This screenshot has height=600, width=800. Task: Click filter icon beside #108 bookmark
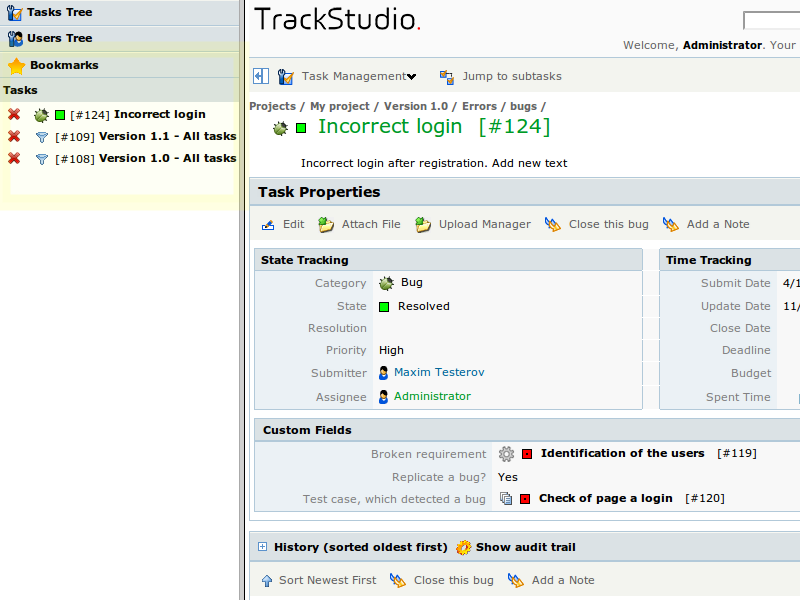pyautogui.click(x=42, y=159)
